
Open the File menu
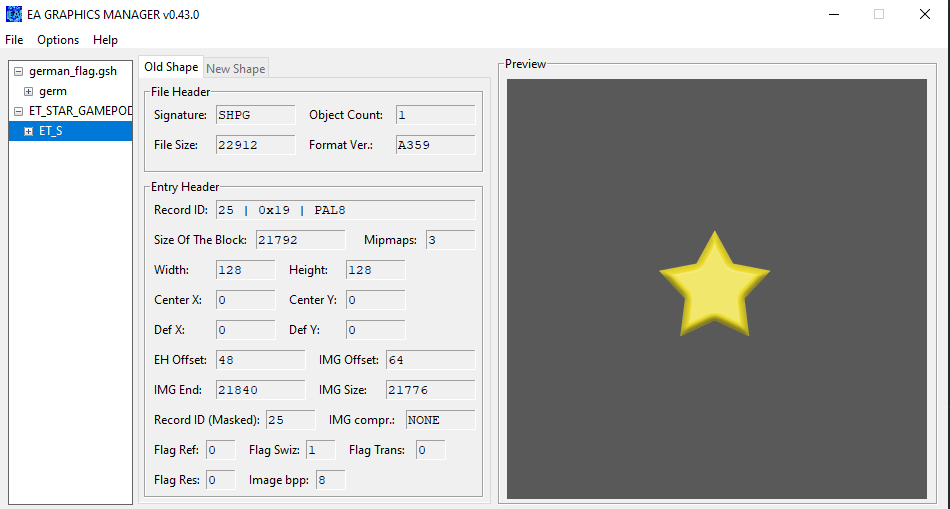[14, 40]
